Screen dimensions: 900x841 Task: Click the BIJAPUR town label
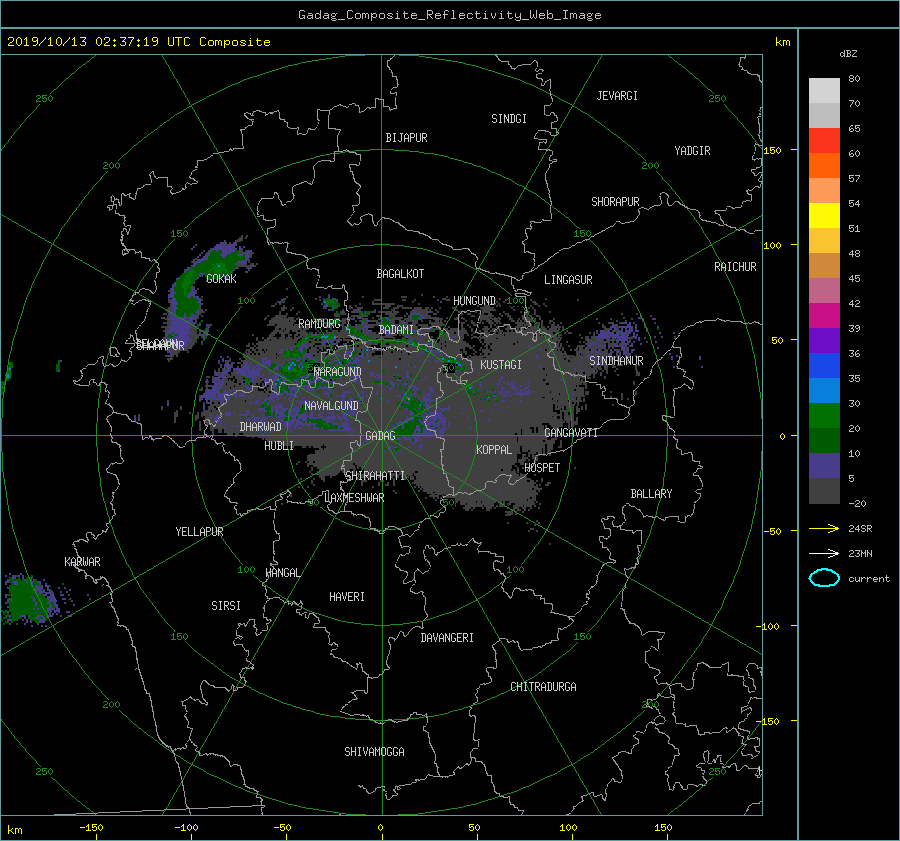coord(406,138)
